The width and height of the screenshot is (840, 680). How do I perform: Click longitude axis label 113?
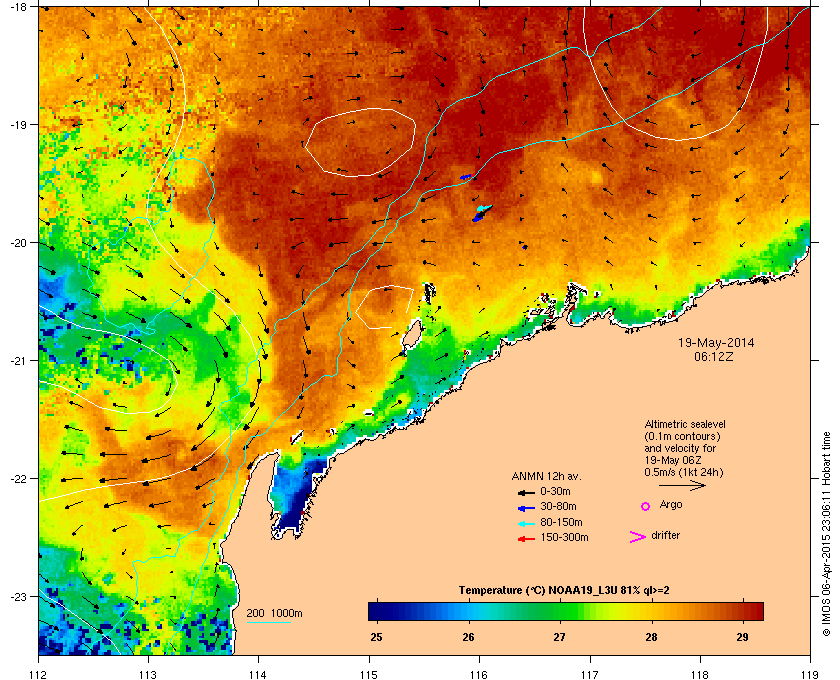148,675
